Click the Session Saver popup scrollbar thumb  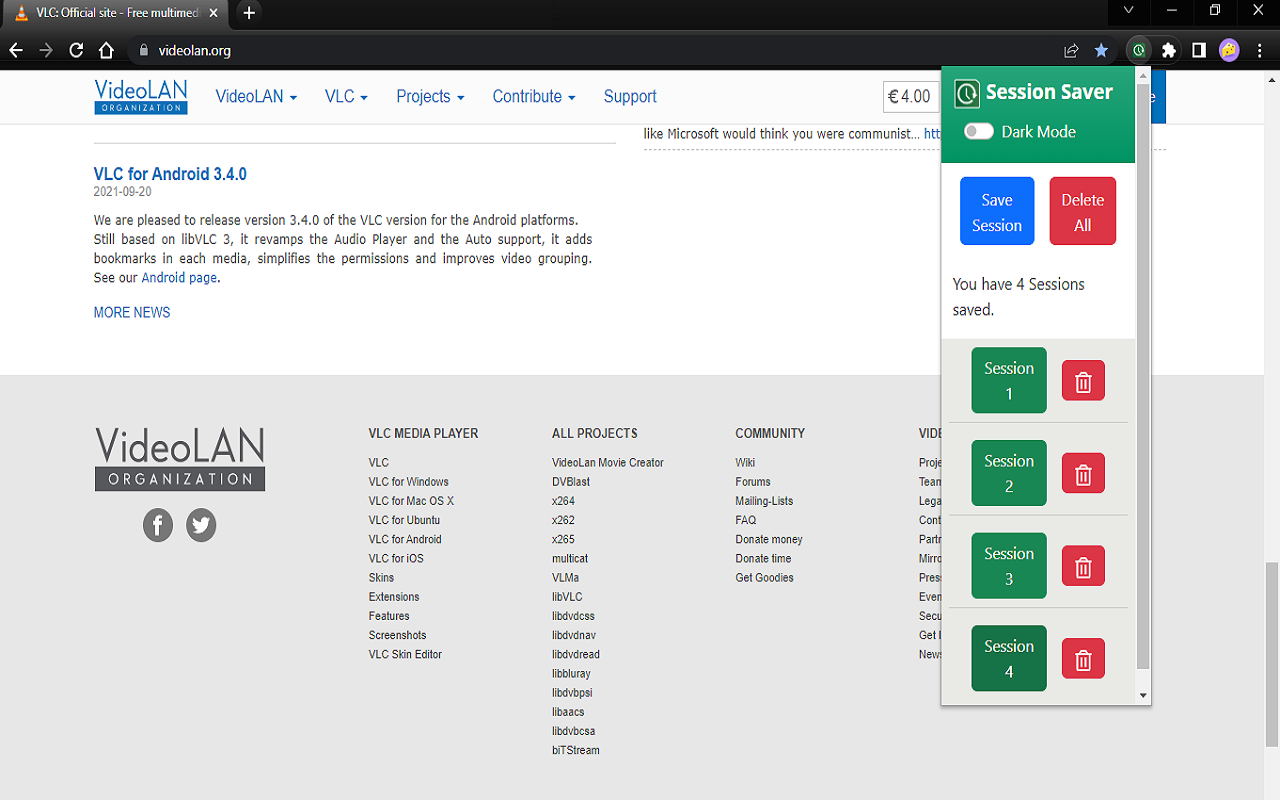pos(1144,375)
